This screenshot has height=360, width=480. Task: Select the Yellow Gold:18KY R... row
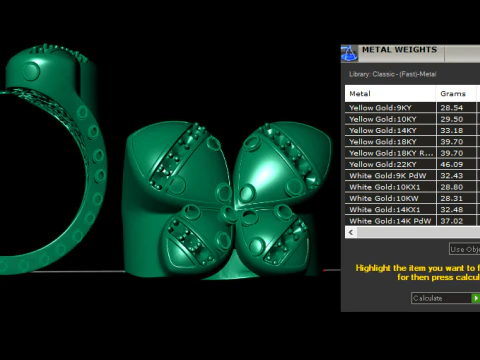412,153
